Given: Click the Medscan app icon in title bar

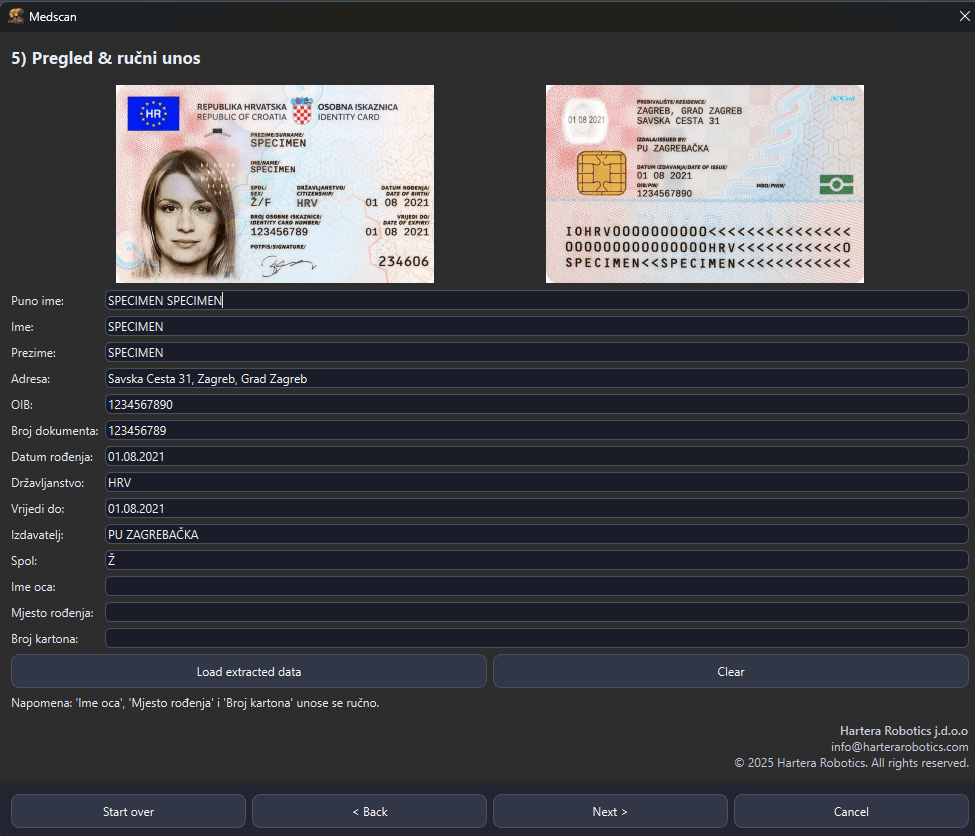Looking at the screenshot, I should [x=16, y=16].
